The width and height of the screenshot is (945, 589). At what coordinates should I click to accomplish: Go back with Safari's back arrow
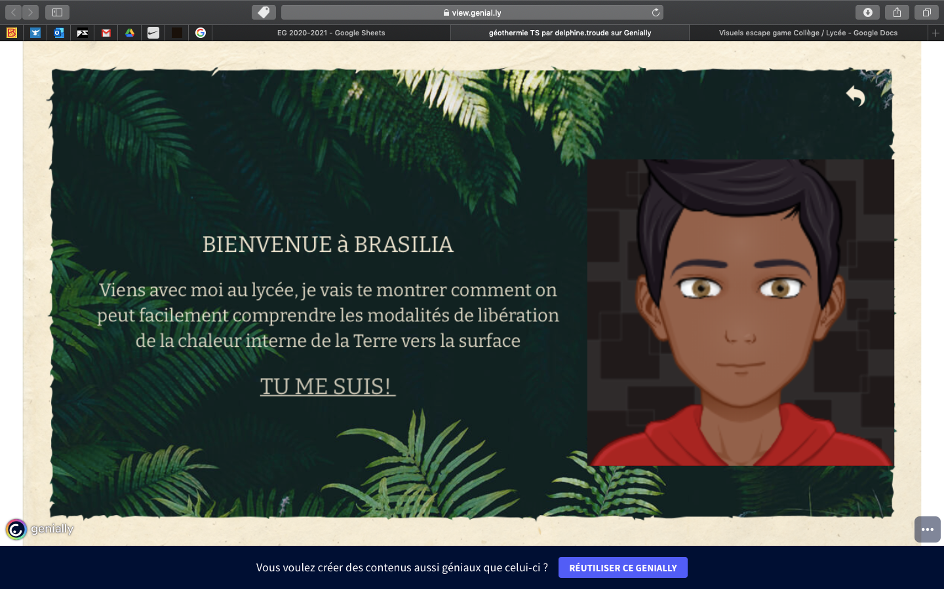(13, 12)
